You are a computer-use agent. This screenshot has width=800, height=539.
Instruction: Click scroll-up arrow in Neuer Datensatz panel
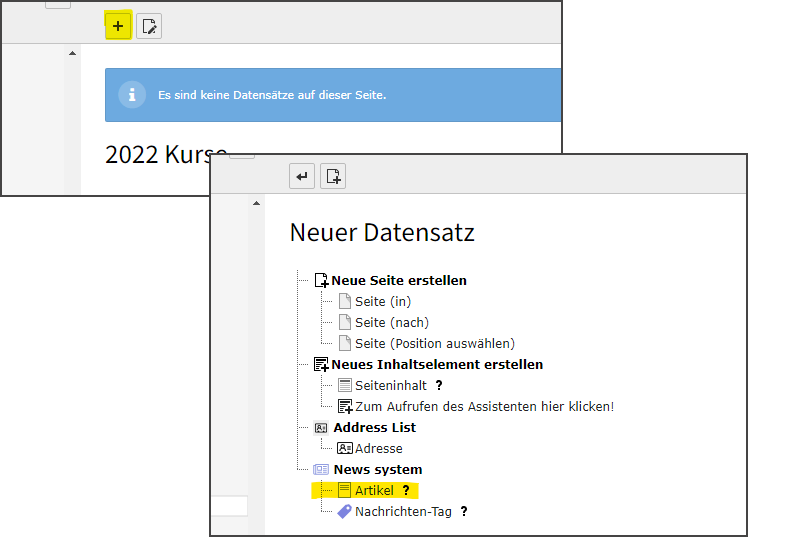click(257, 203)
